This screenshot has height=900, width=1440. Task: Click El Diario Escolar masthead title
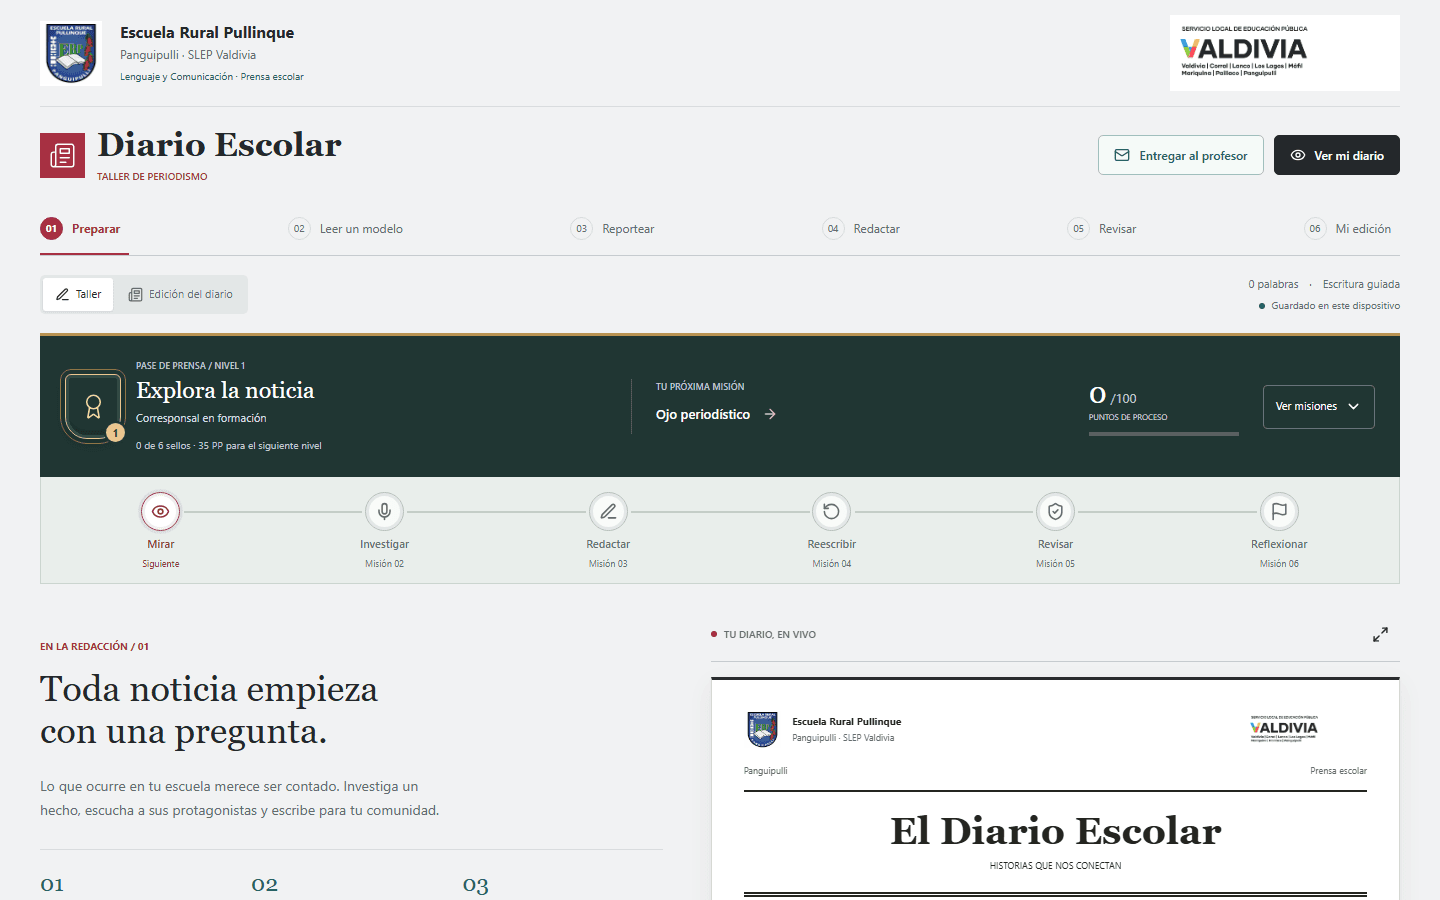click(x=1055, y=831)
